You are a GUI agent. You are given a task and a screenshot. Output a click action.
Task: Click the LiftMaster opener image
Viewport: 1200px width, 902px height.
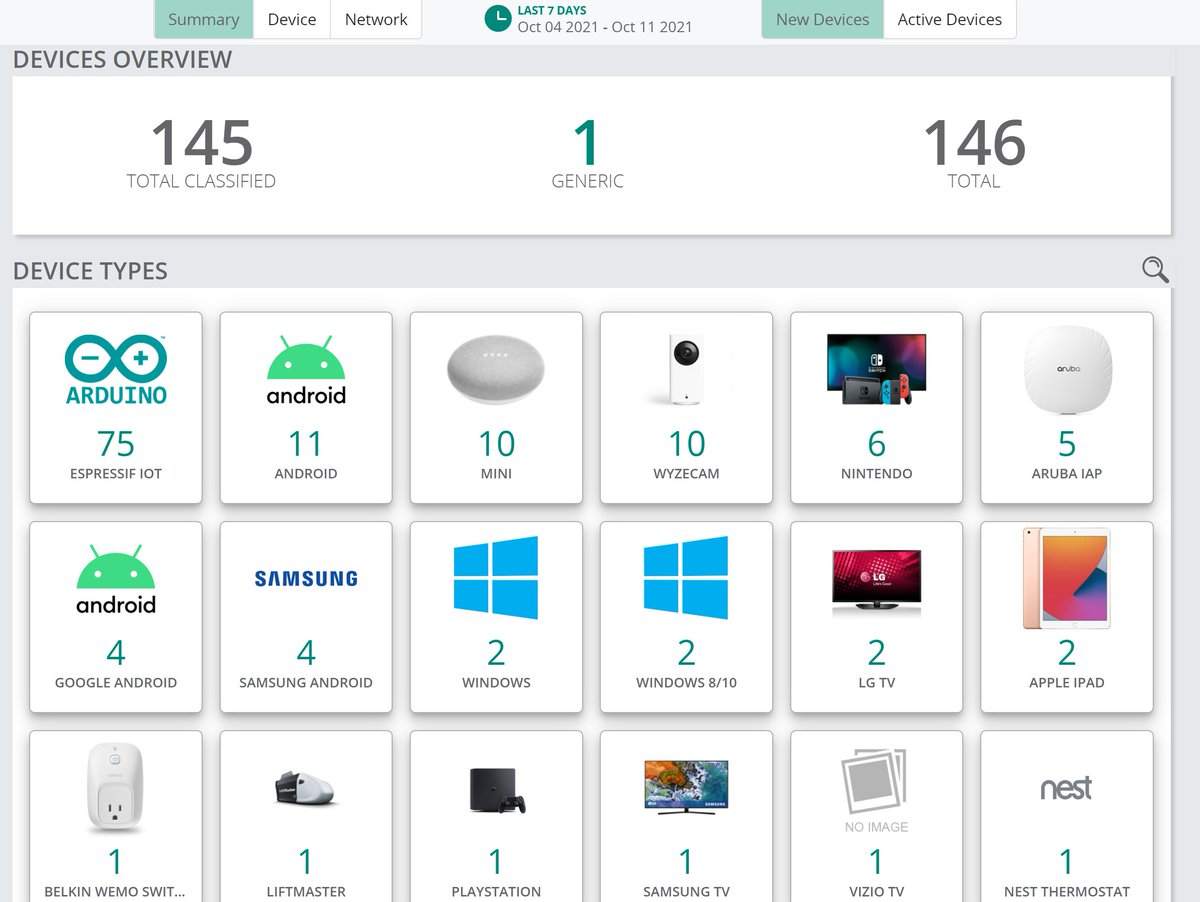coord(306,789)
